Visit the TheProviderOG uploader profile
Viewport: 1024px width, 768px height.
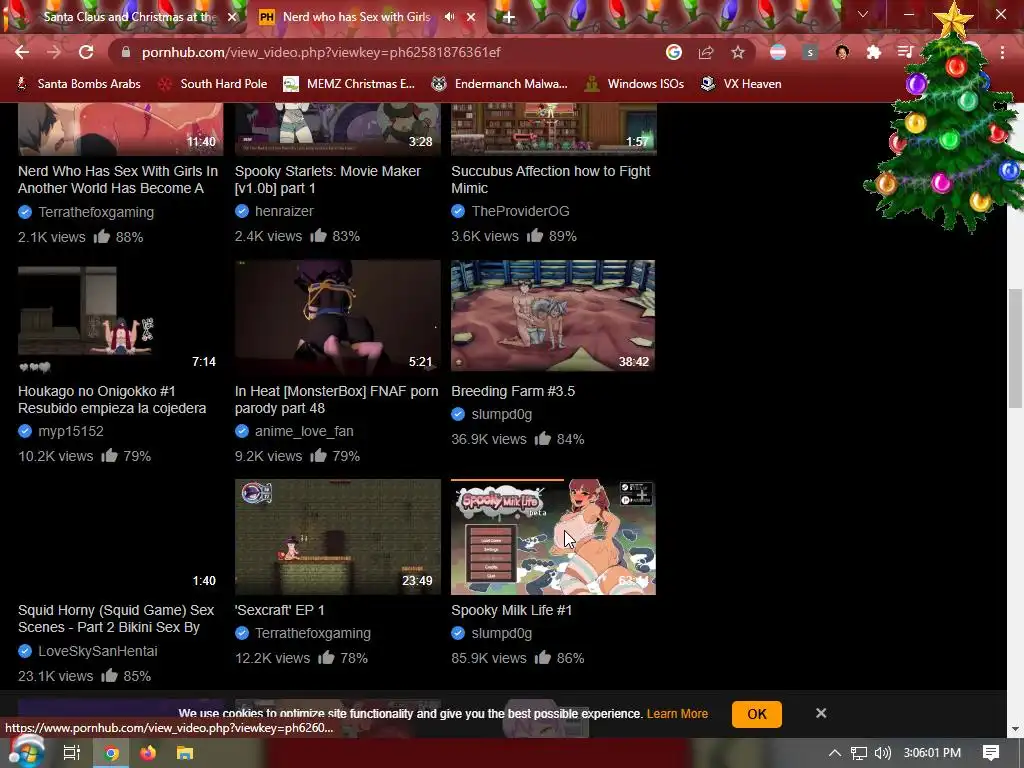(x=520, y=211)
